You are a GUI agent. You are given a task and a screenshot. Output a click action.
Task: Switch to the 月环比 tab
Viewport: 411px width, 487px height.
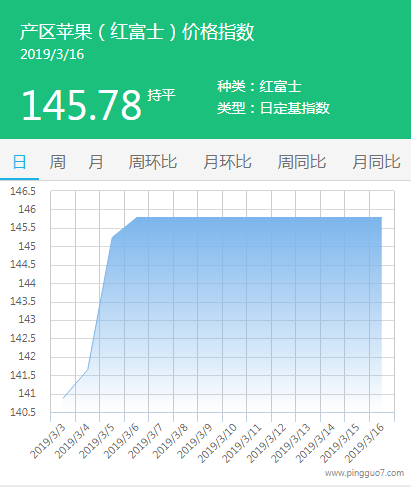[x=227, y=162]
